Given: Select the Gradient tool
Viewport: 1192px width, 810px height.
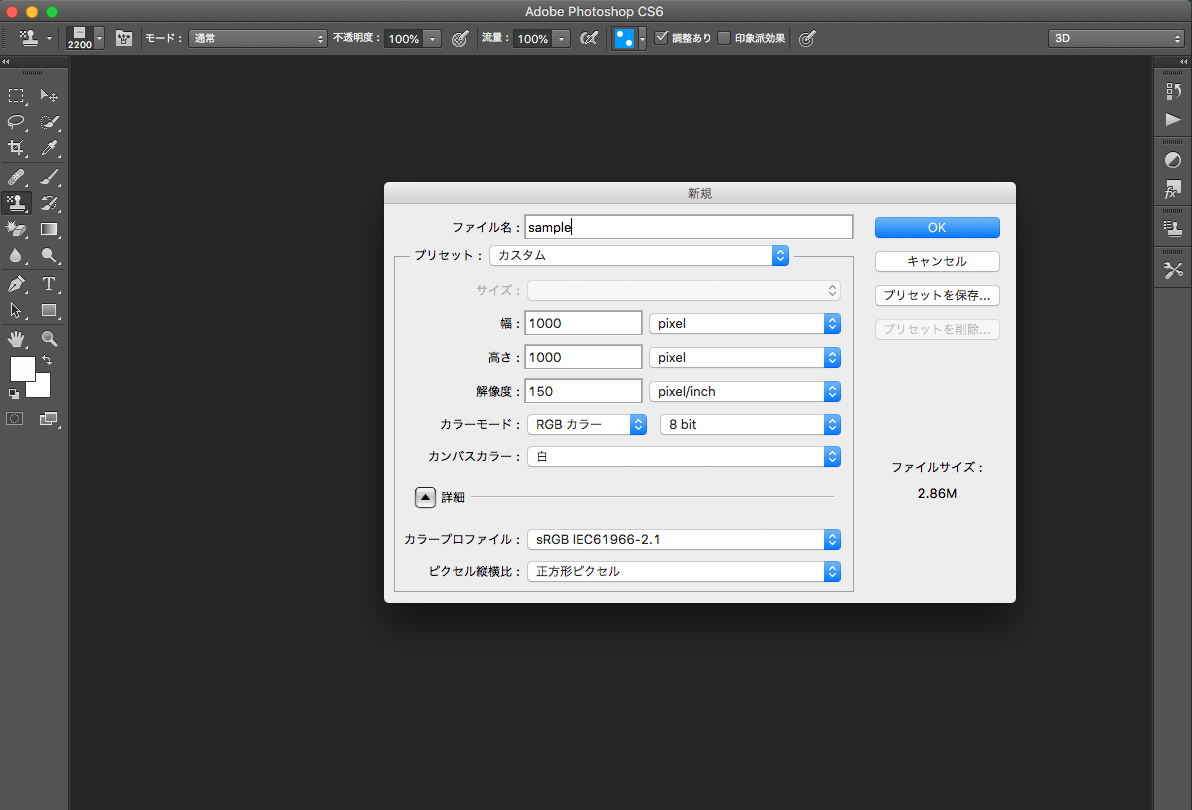Looking at the screenshot, I should (49, 229).
